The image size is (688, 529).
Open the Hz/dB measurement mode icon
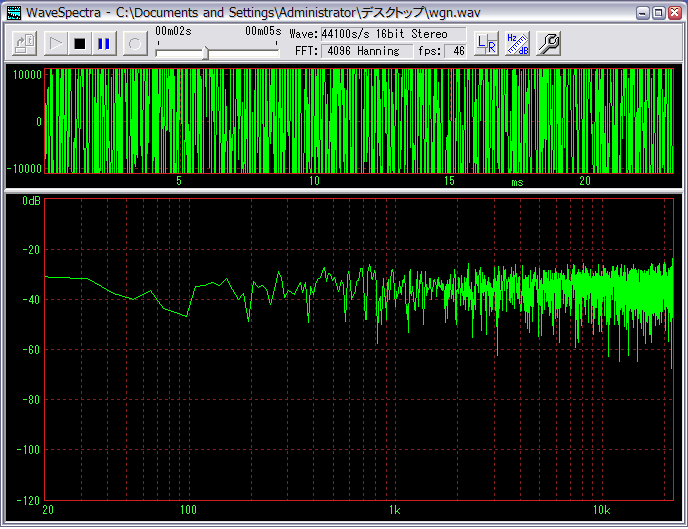(x=517, y=43)
